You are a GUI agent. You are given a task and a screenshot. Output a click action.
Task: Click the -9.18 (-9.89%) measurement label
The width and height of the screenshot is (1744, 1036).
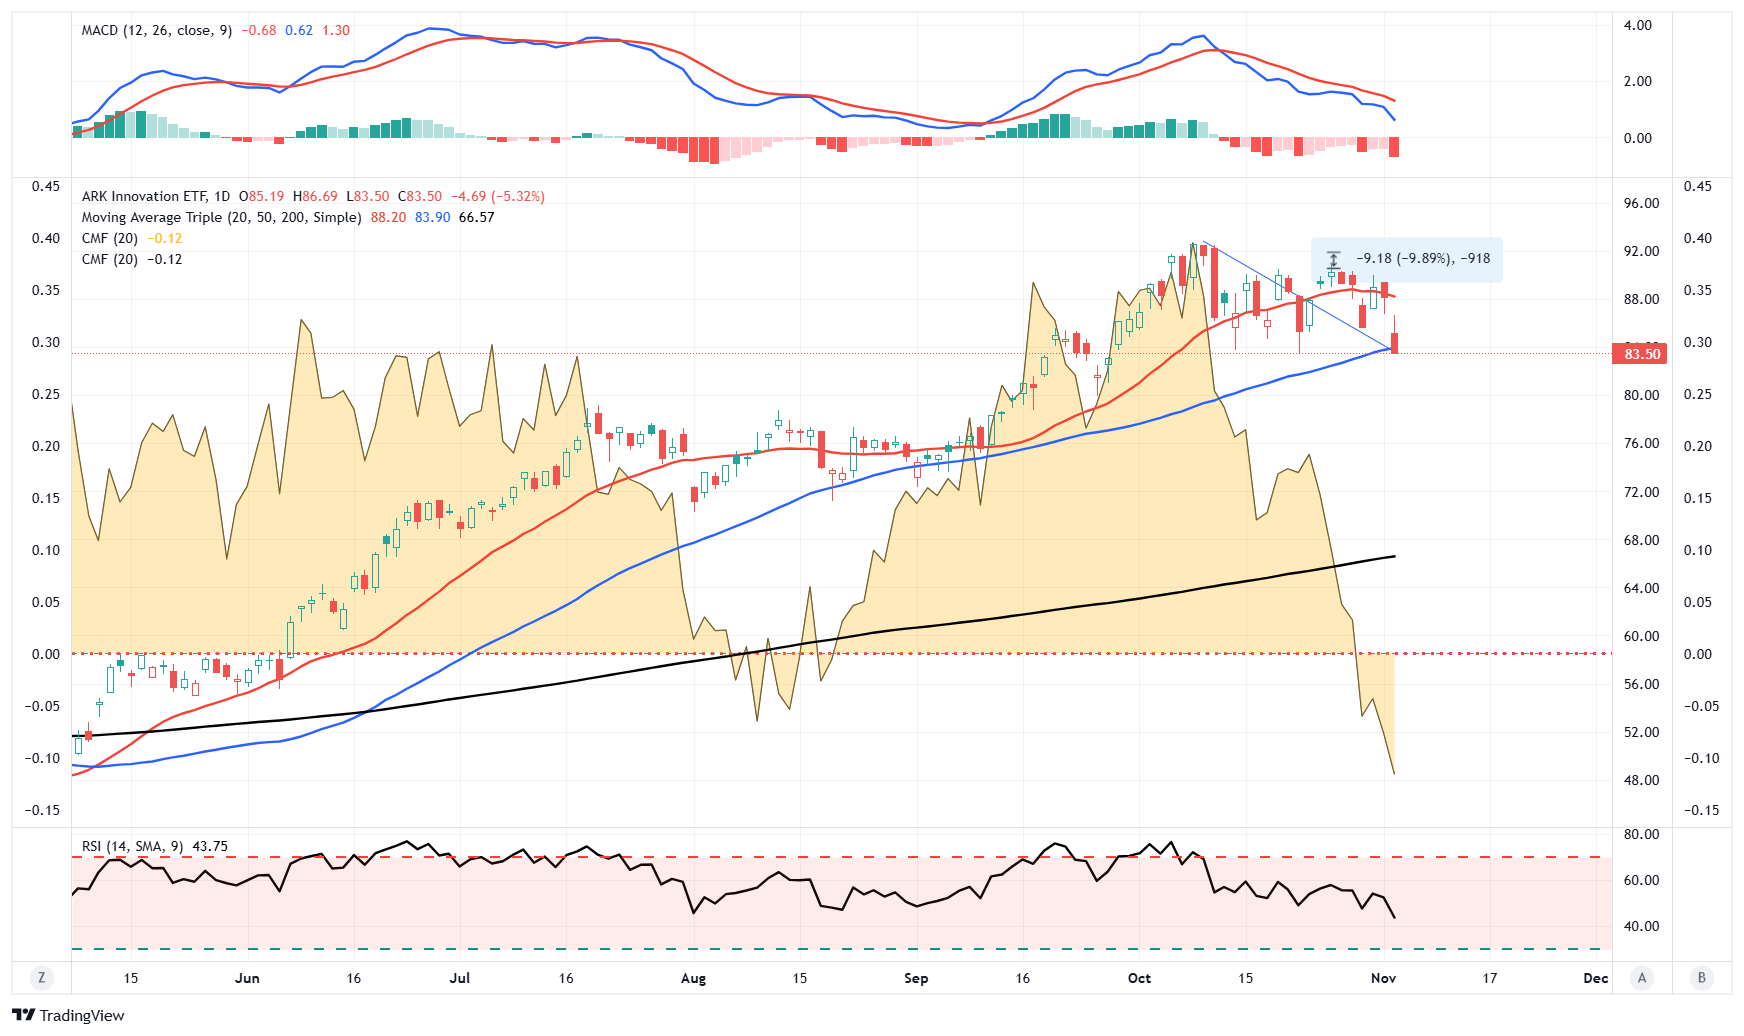click(1422, 259)
